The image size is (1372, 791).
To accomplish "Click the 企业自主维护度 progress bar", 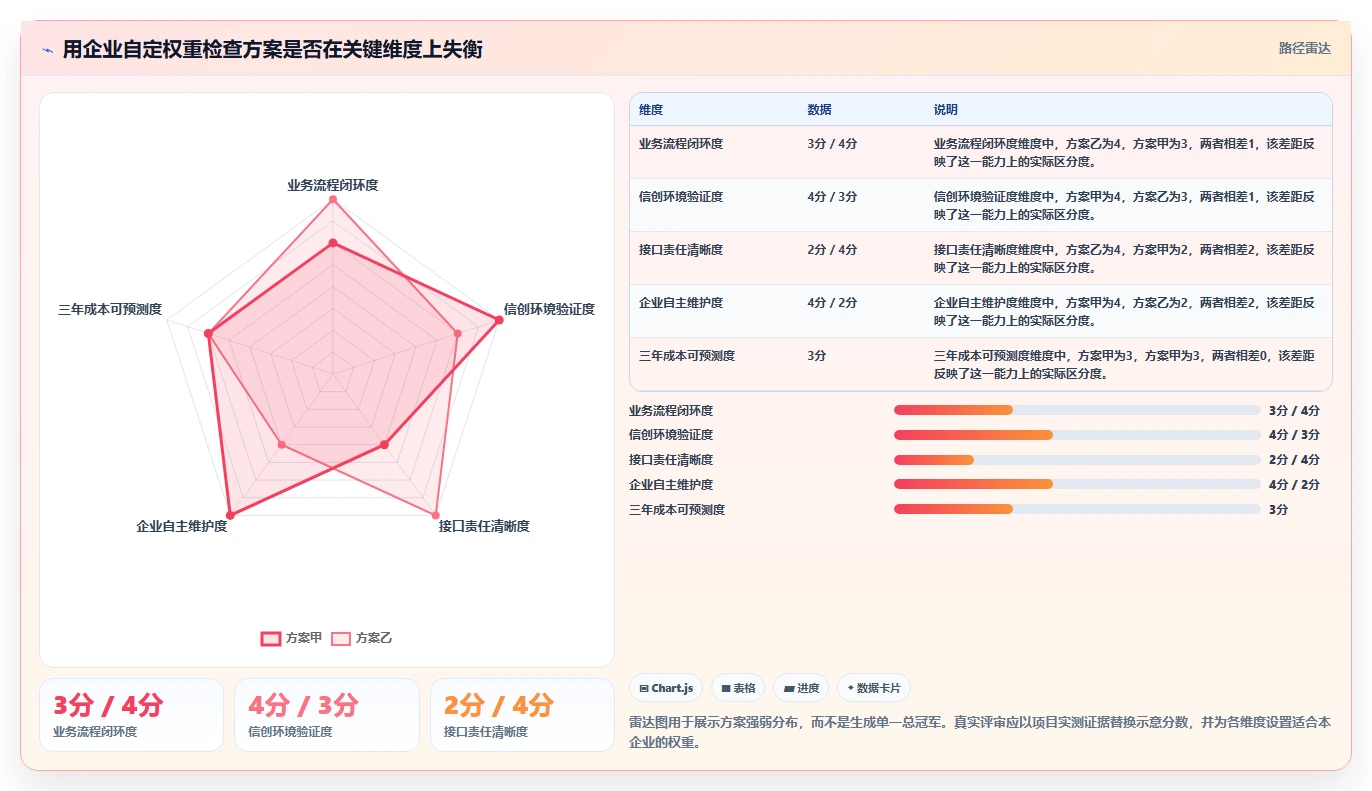I will (x=1077, y=485).
